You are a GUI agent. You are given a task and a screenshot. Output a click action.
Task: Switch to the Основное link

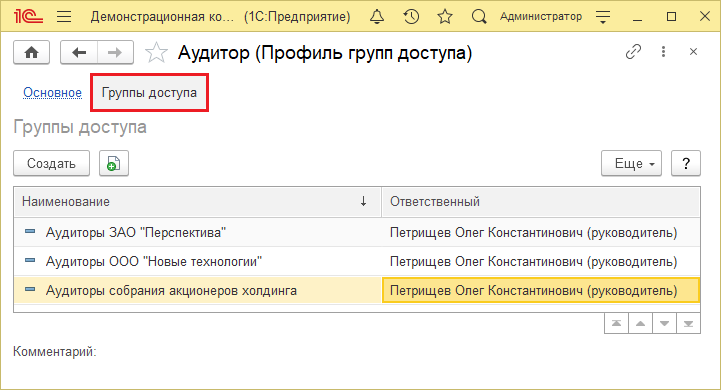point(52,92)
